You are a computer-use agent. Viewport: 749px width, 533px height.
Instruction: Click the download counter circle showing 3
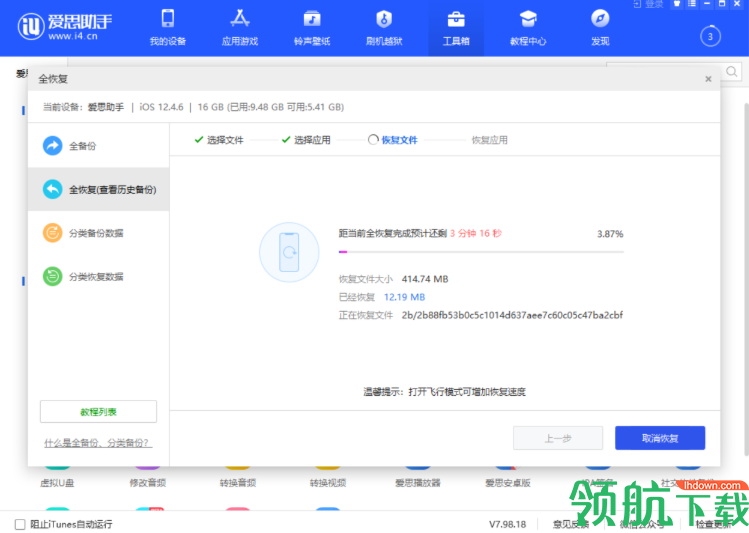point(710,36)
